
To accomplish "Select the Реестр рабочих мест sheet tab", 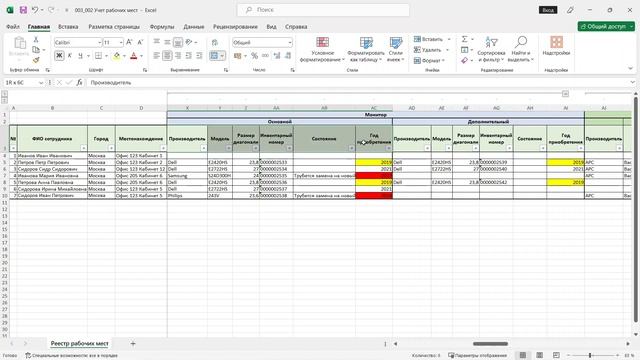I will click(79, 344).
